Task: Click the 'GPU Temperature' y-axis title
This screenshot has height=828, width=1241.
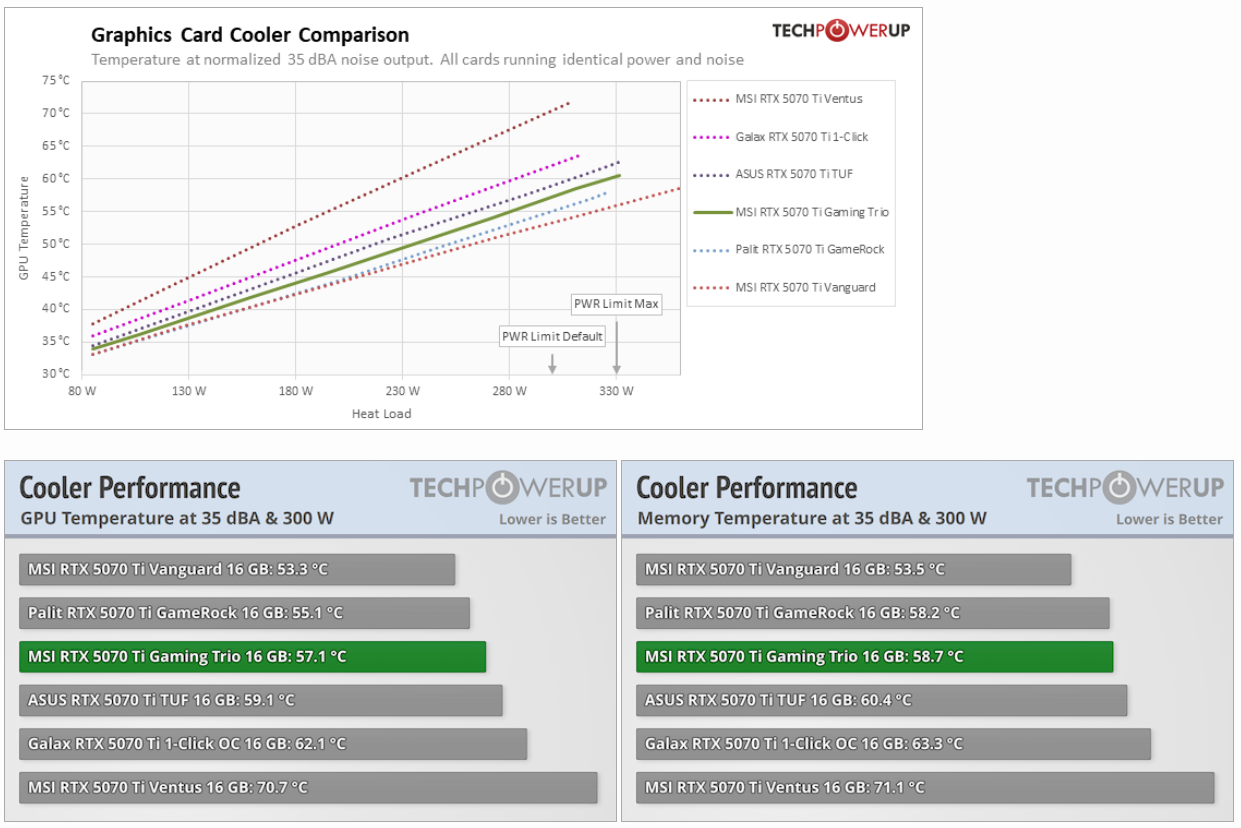Action: [24, 228]
